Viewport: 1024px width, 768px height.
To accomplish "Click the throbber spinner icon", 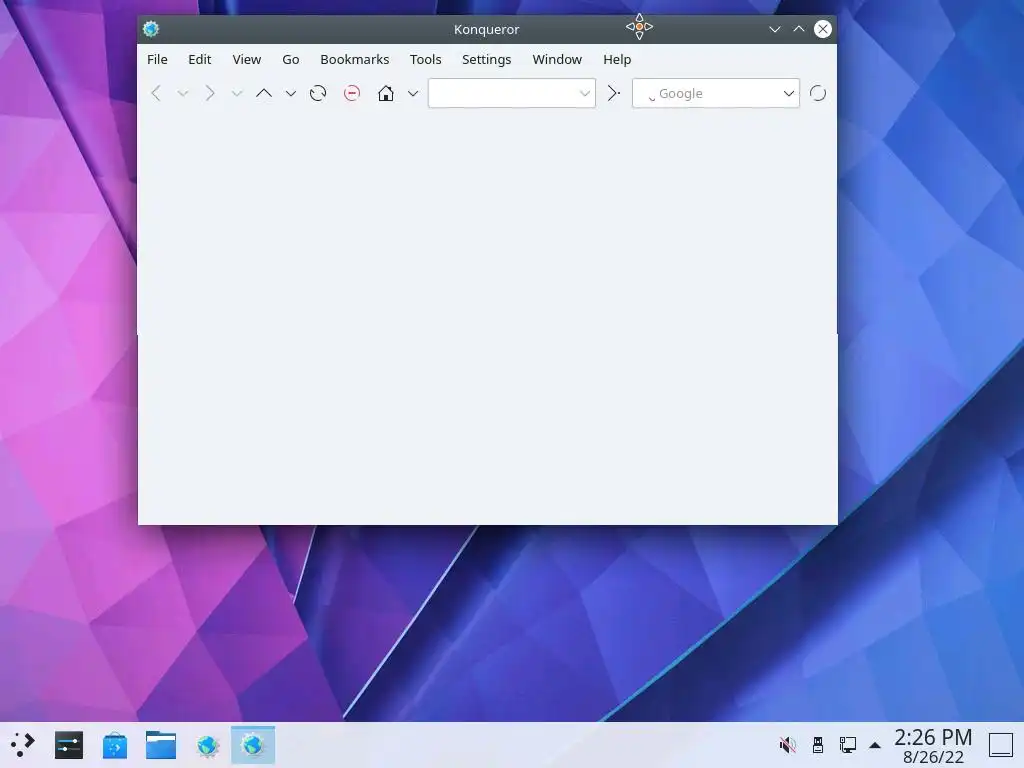I will pos(818,93).
